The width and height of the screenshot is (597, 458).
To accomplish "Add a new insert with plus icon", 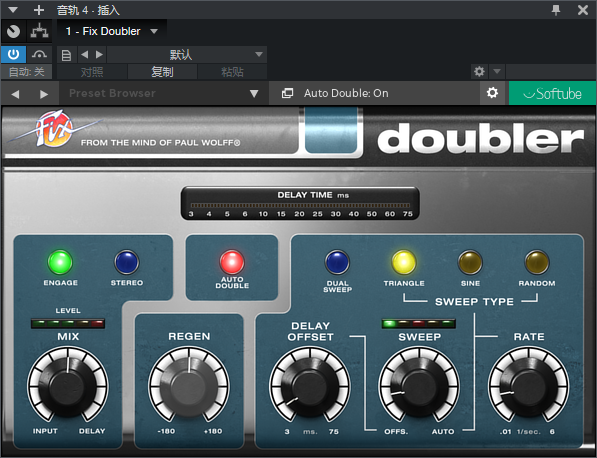I will click(39, 10).
